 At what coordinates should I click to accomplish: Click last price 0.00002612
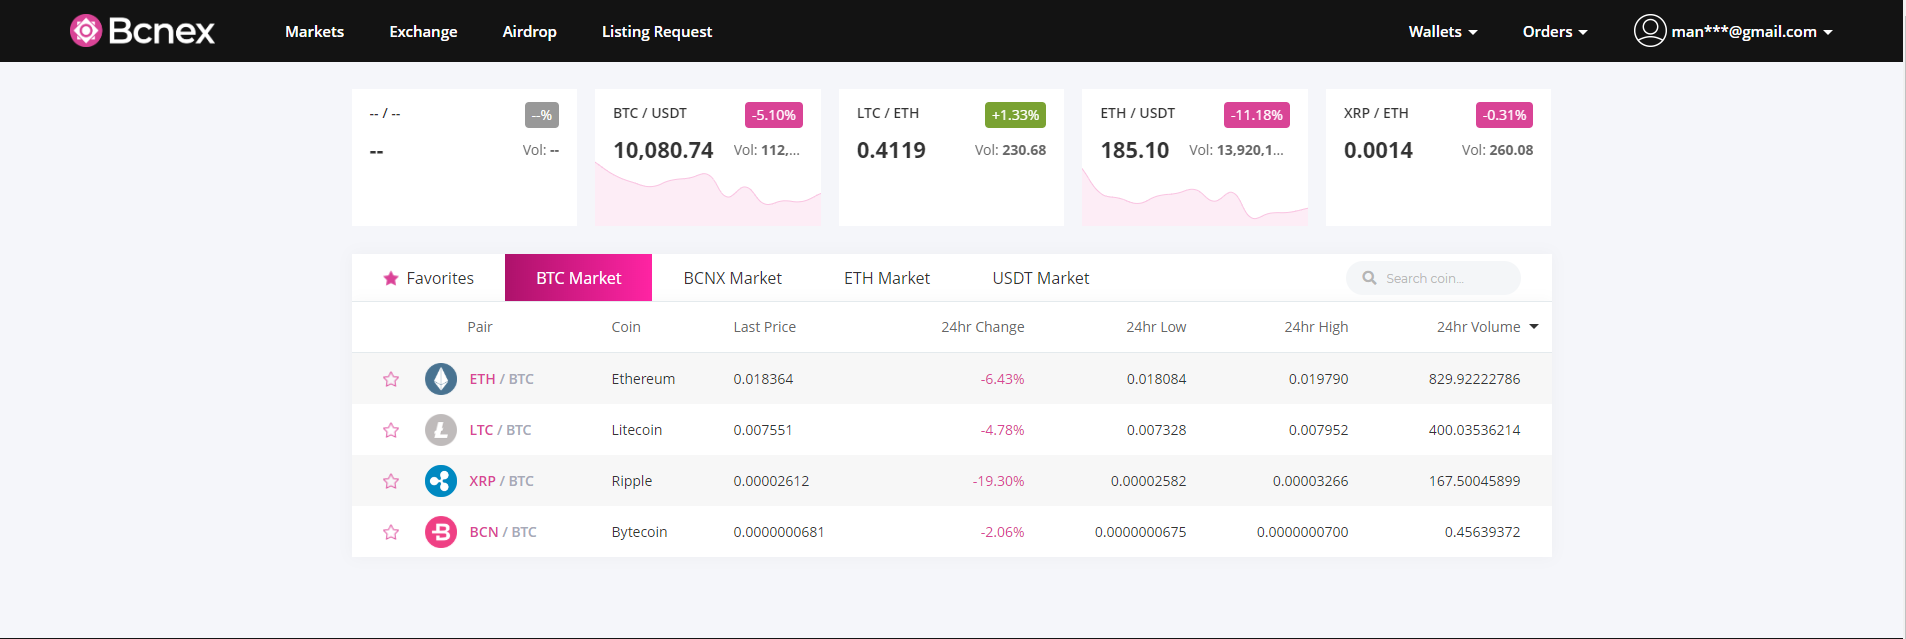coord(771,481)
